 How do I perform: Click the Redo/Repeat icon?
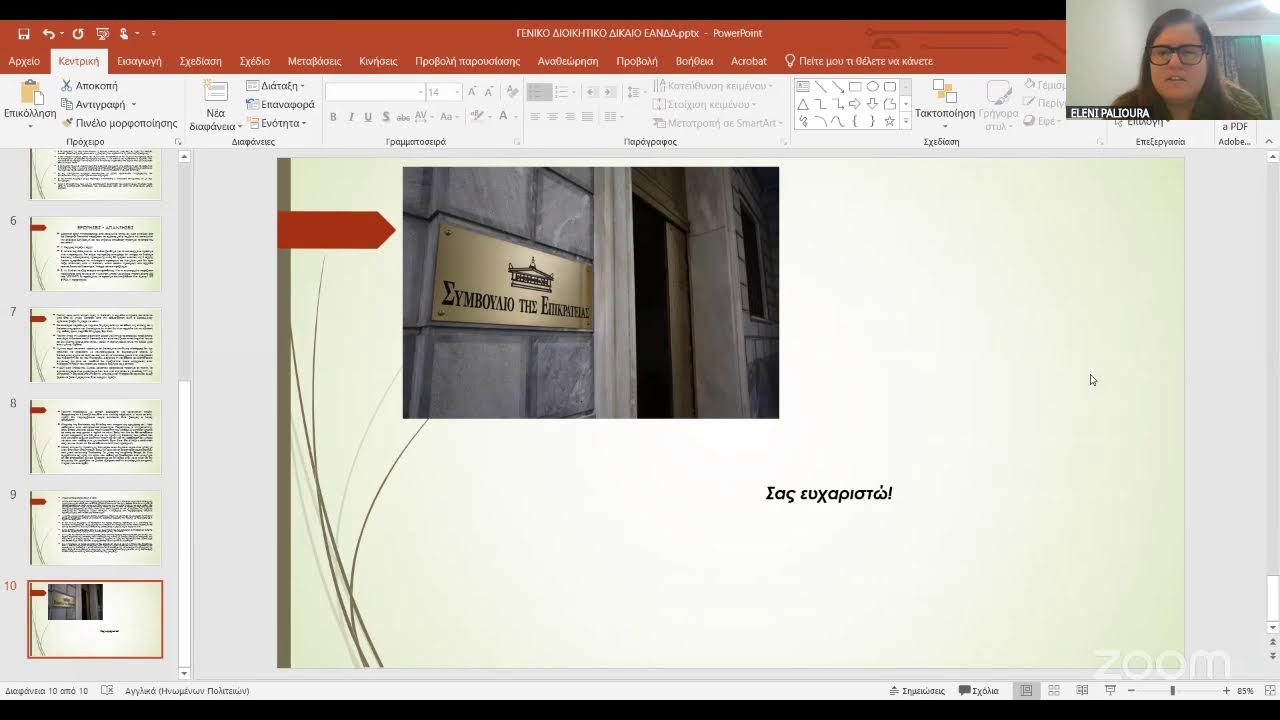(78, 33)
